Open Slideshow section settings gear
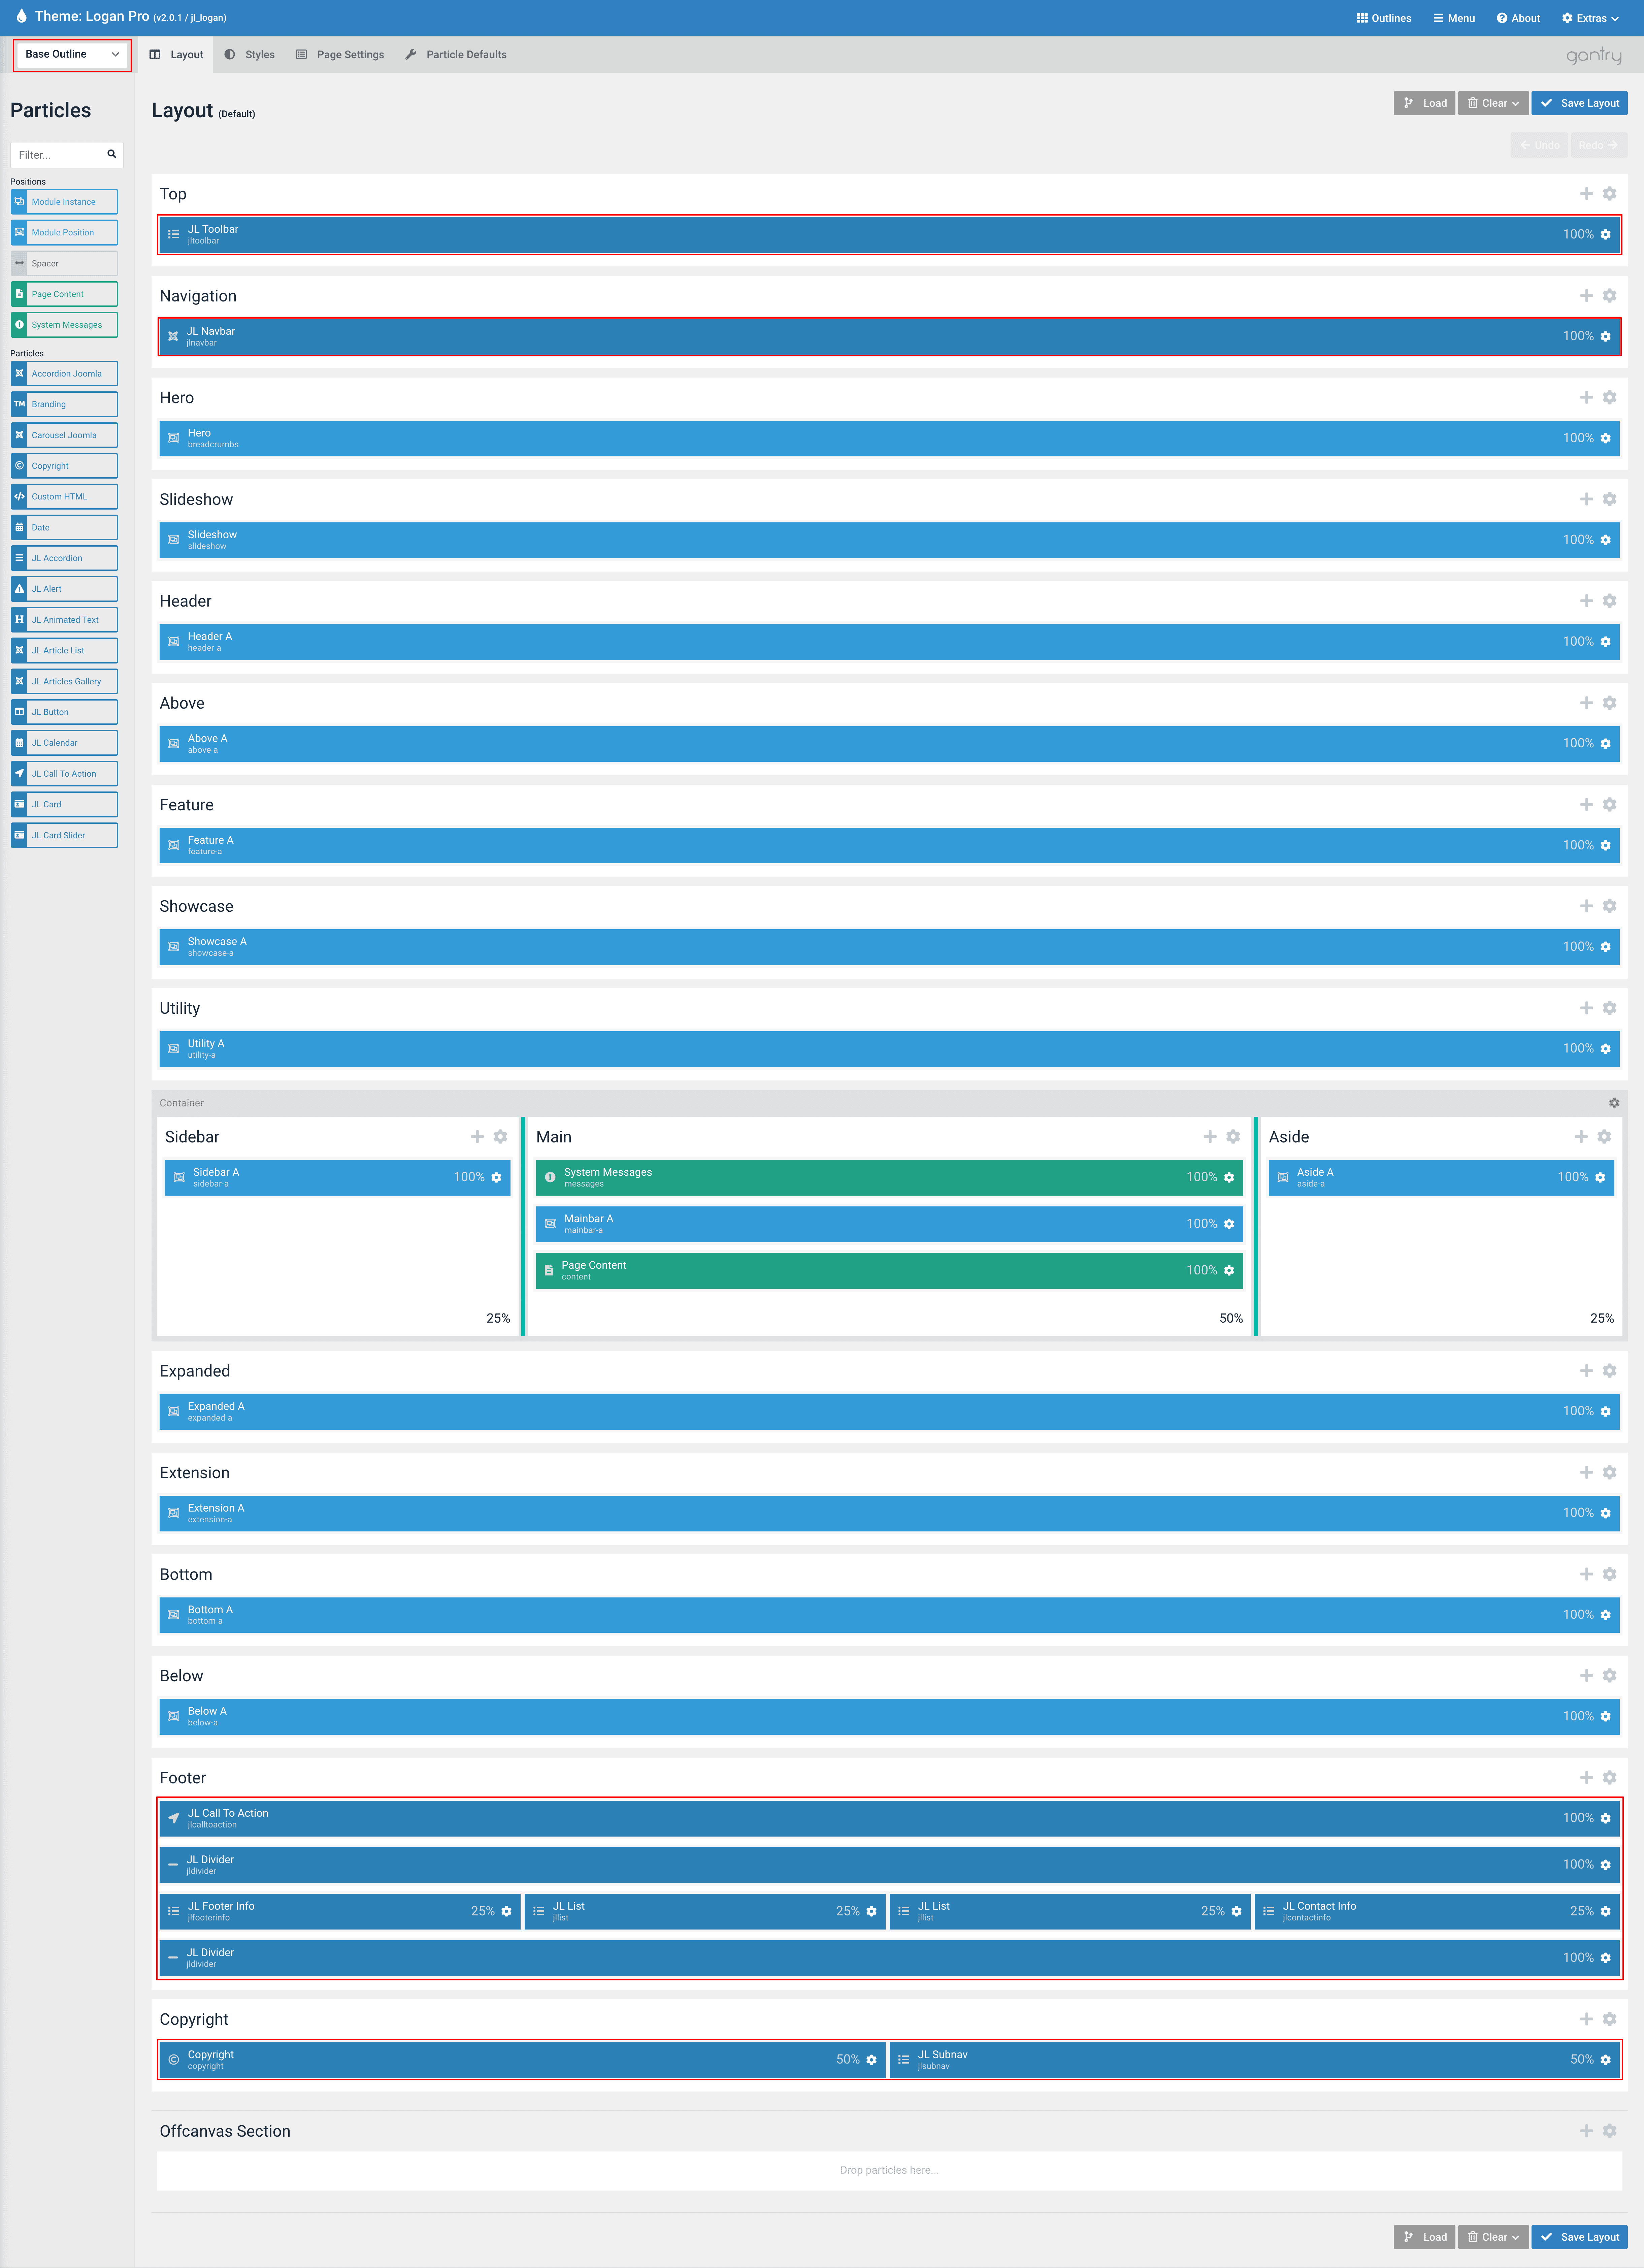1644x2268 pixels. point(1609,499)
